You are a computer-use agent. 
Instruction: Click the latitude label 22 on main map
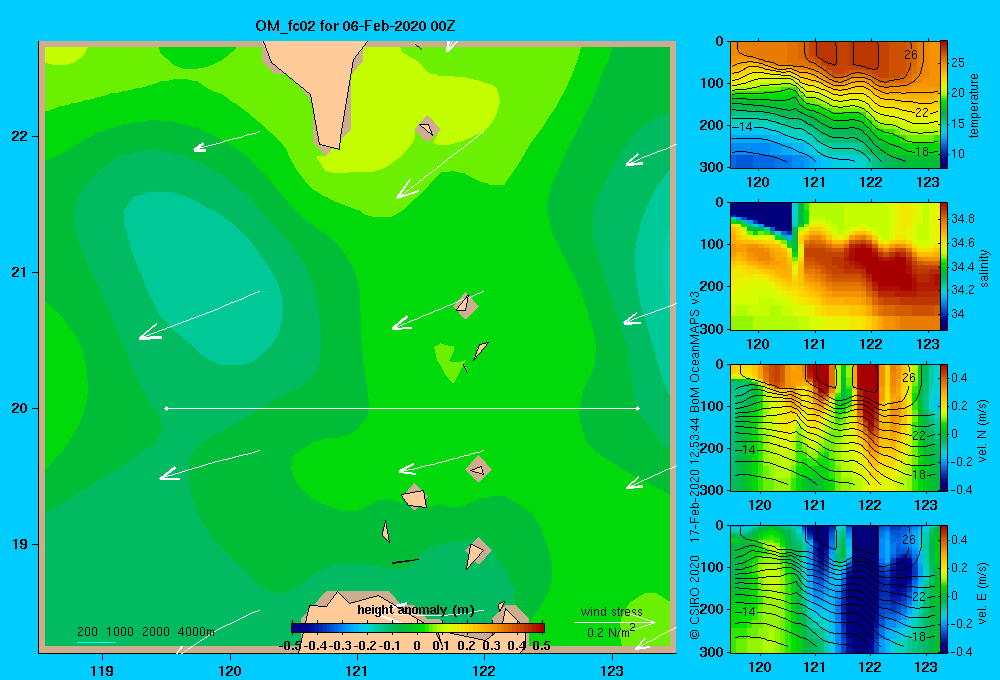click(x=20, y=137)
